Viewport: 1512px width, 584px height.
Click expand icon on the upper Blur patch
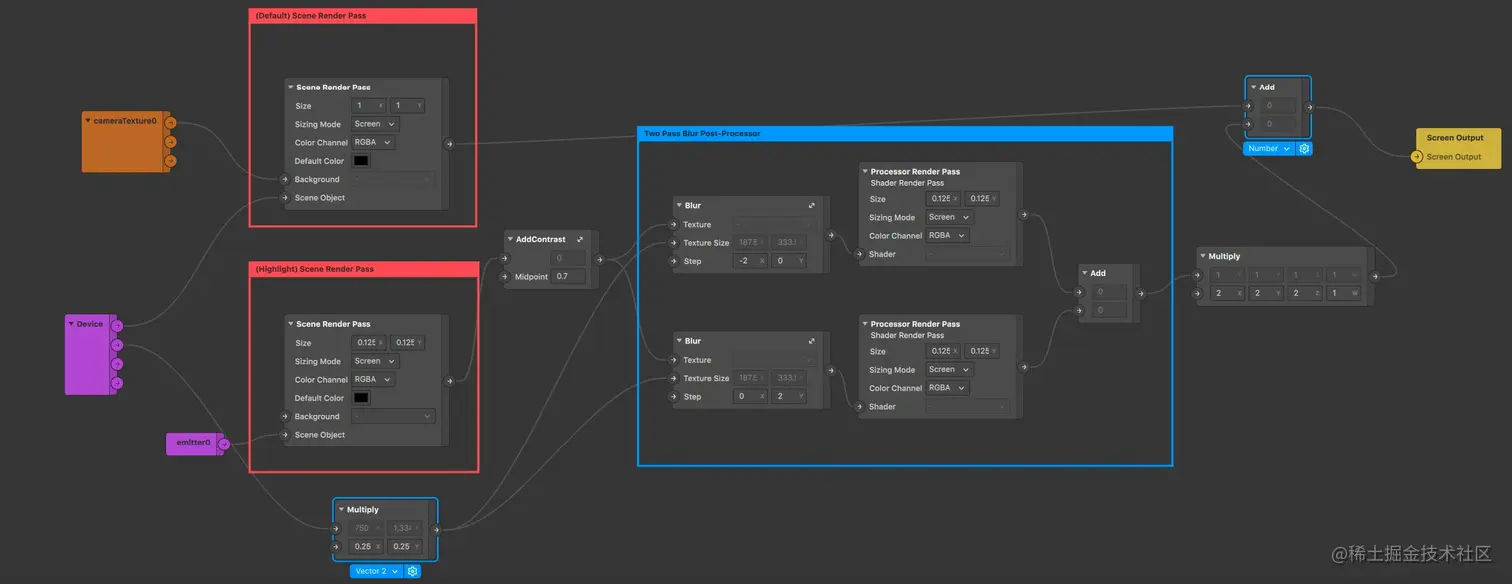coord(812,205)
